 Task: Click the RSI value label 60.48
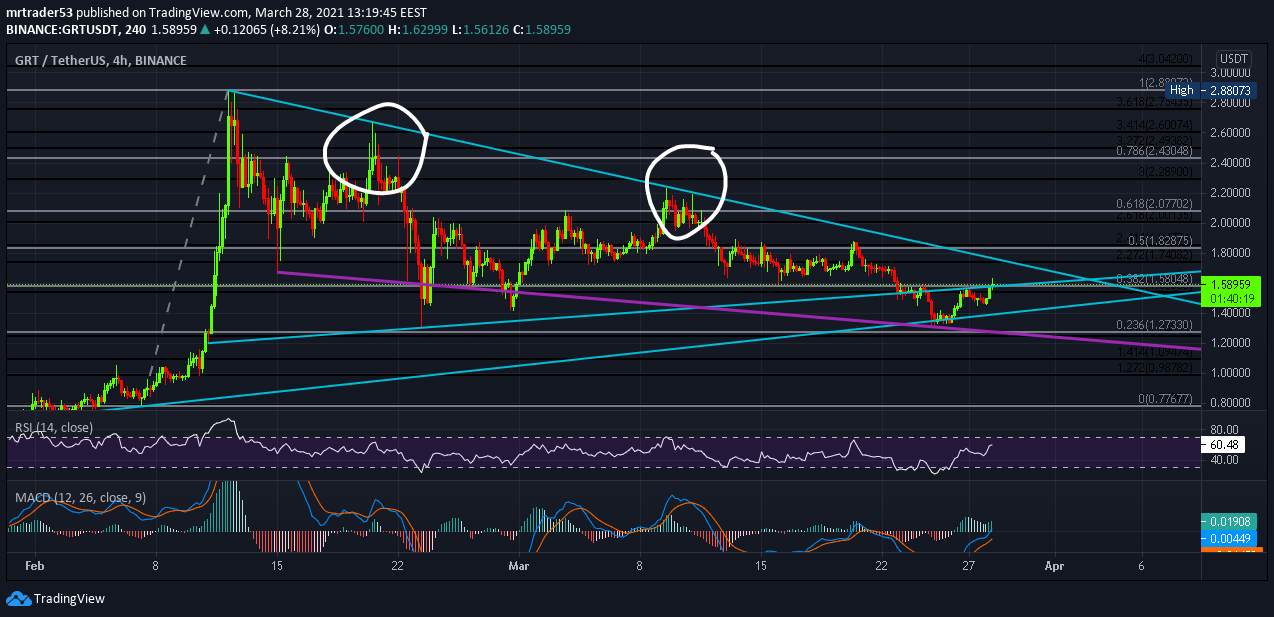1223,444
